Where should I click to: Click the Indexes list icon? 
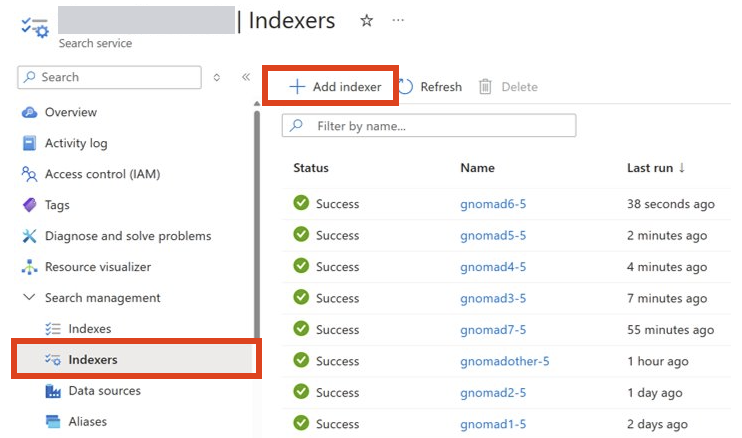point(53,329)
